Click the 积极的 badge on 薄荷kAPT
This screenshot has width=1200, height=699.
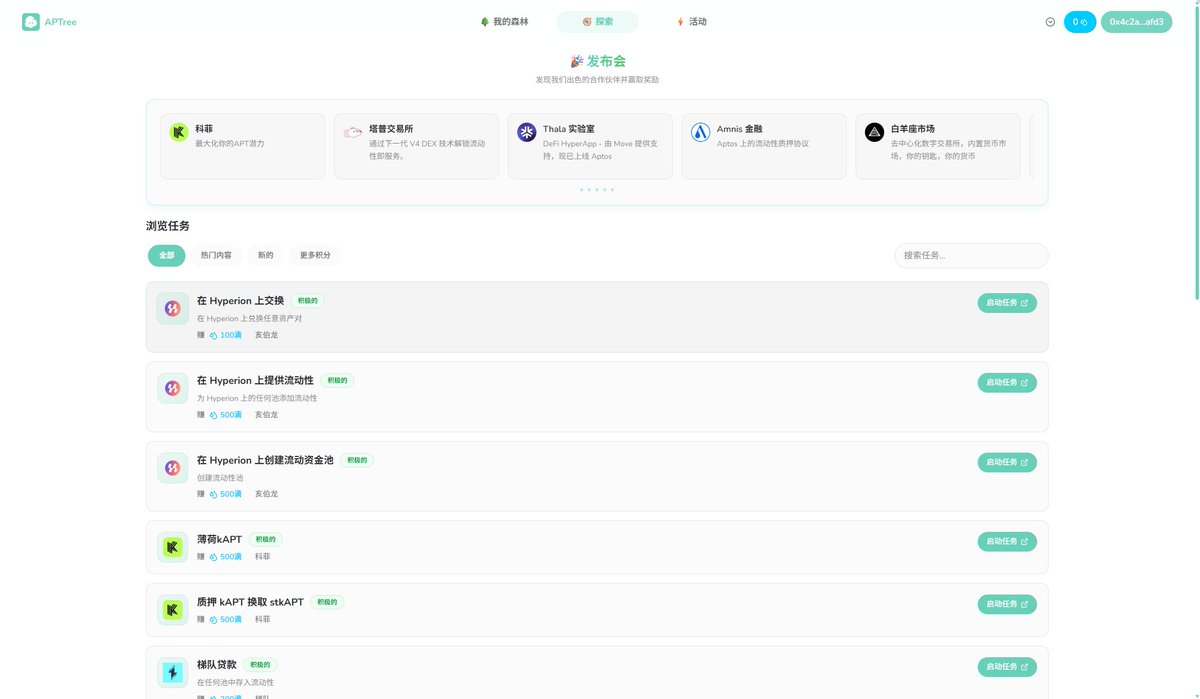click(x=265, y=540)
